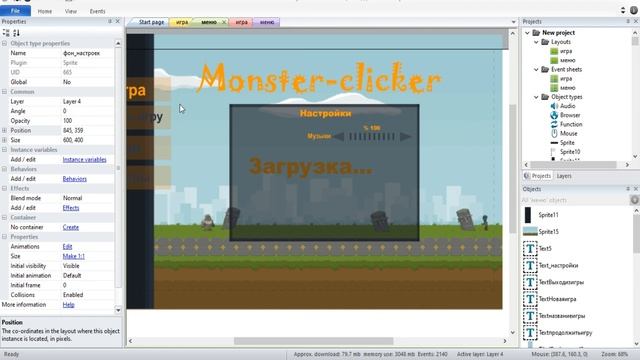Open the tab list dropdown arrow
This screenshot has height=360, width=640.
click(x=513, y=22)
